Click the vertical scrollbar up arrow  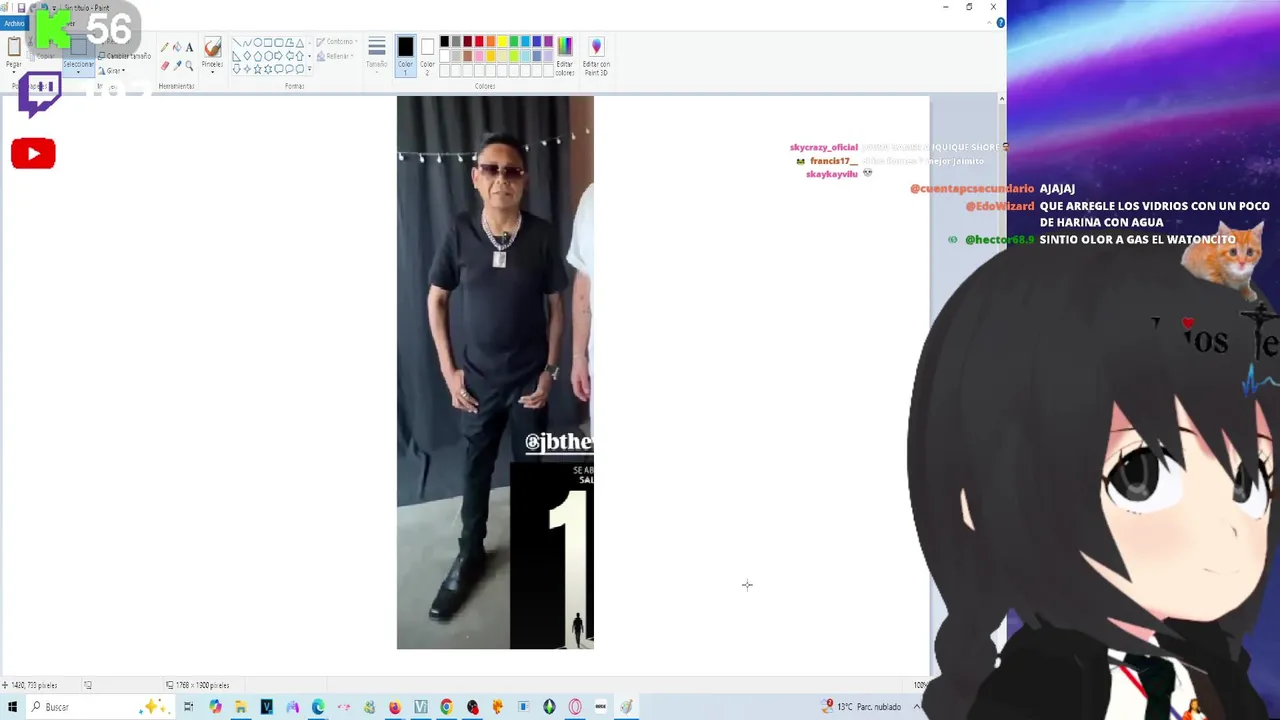(1001, 99)
